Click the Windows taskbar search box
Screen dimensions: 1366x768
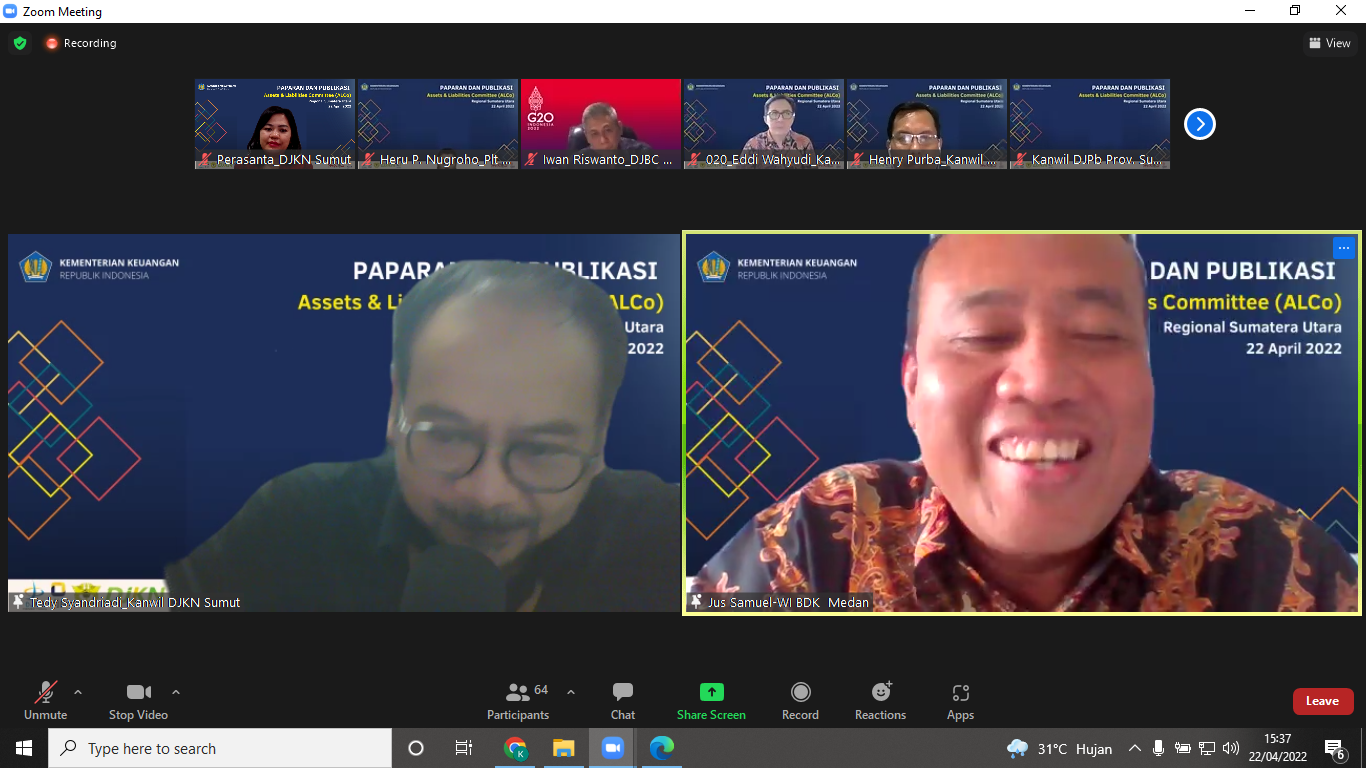(x=220, y=748)
